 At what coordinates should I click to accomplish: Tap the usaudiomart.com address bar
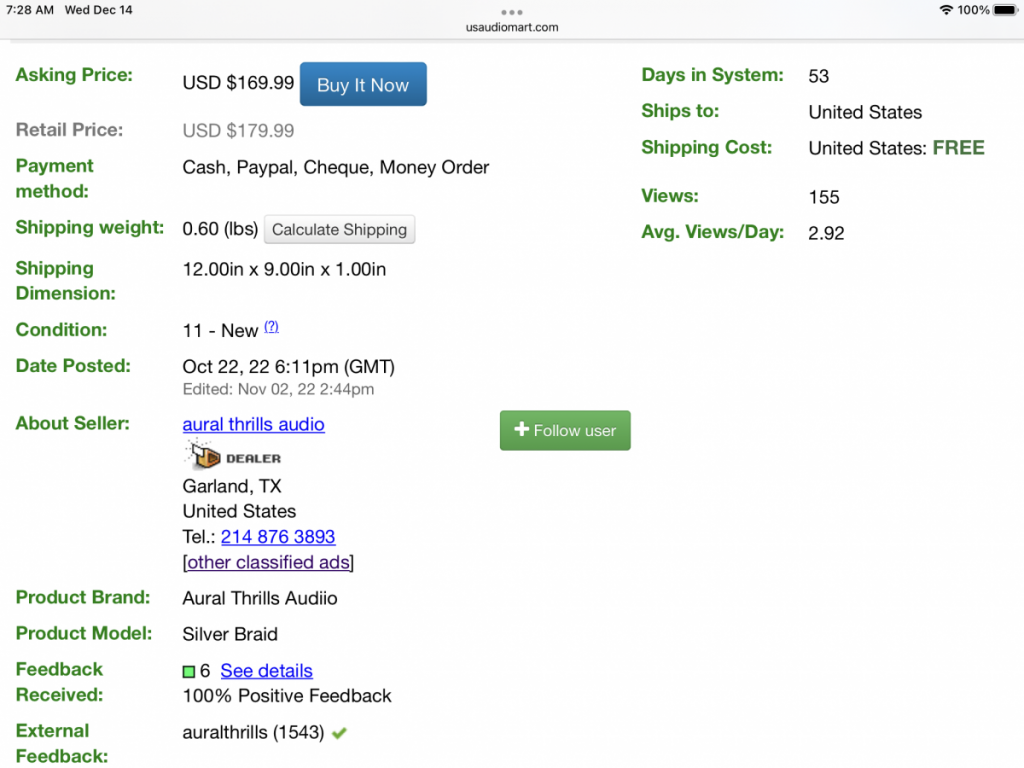[512, 27]
